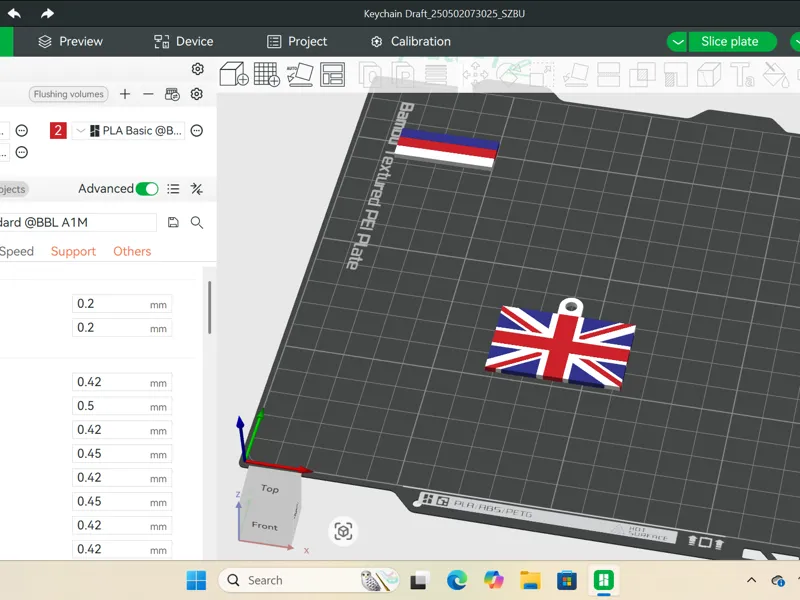Click the gear beside the AMS sync icon

coord(196,94)
